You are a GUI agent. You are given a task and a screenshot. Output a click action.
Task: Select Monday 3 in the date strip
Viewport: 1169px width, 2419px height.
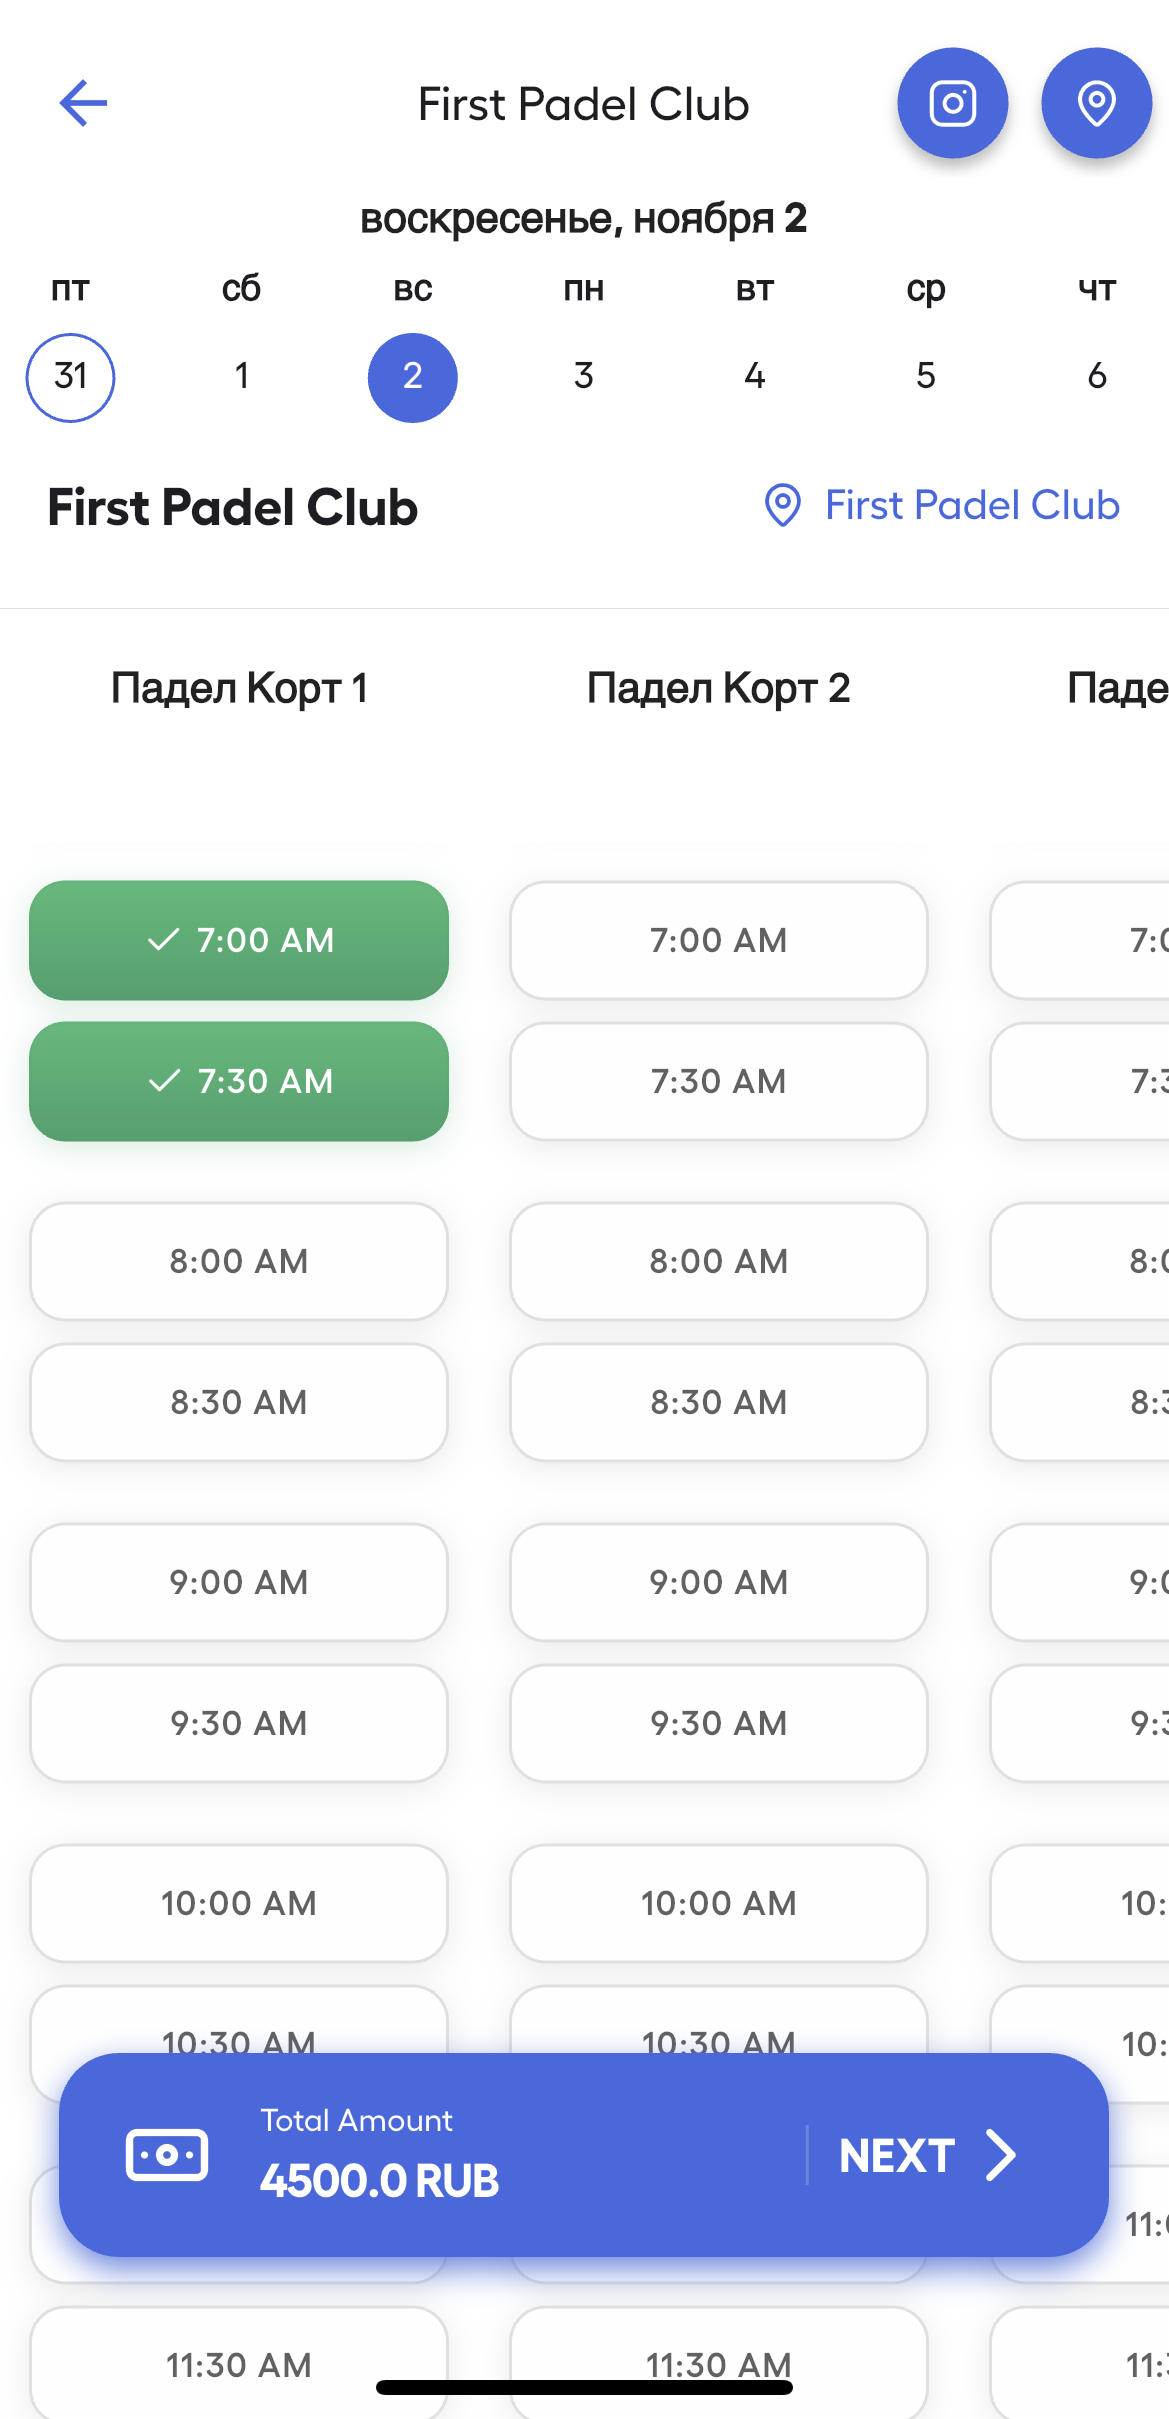(584, 377)
